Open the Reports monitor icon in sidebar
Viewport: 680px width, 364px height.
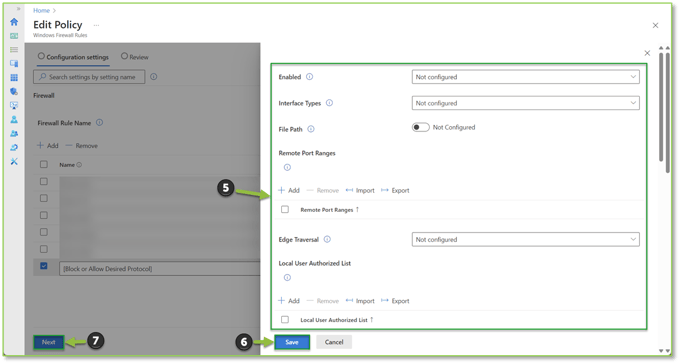click(14, 105)
